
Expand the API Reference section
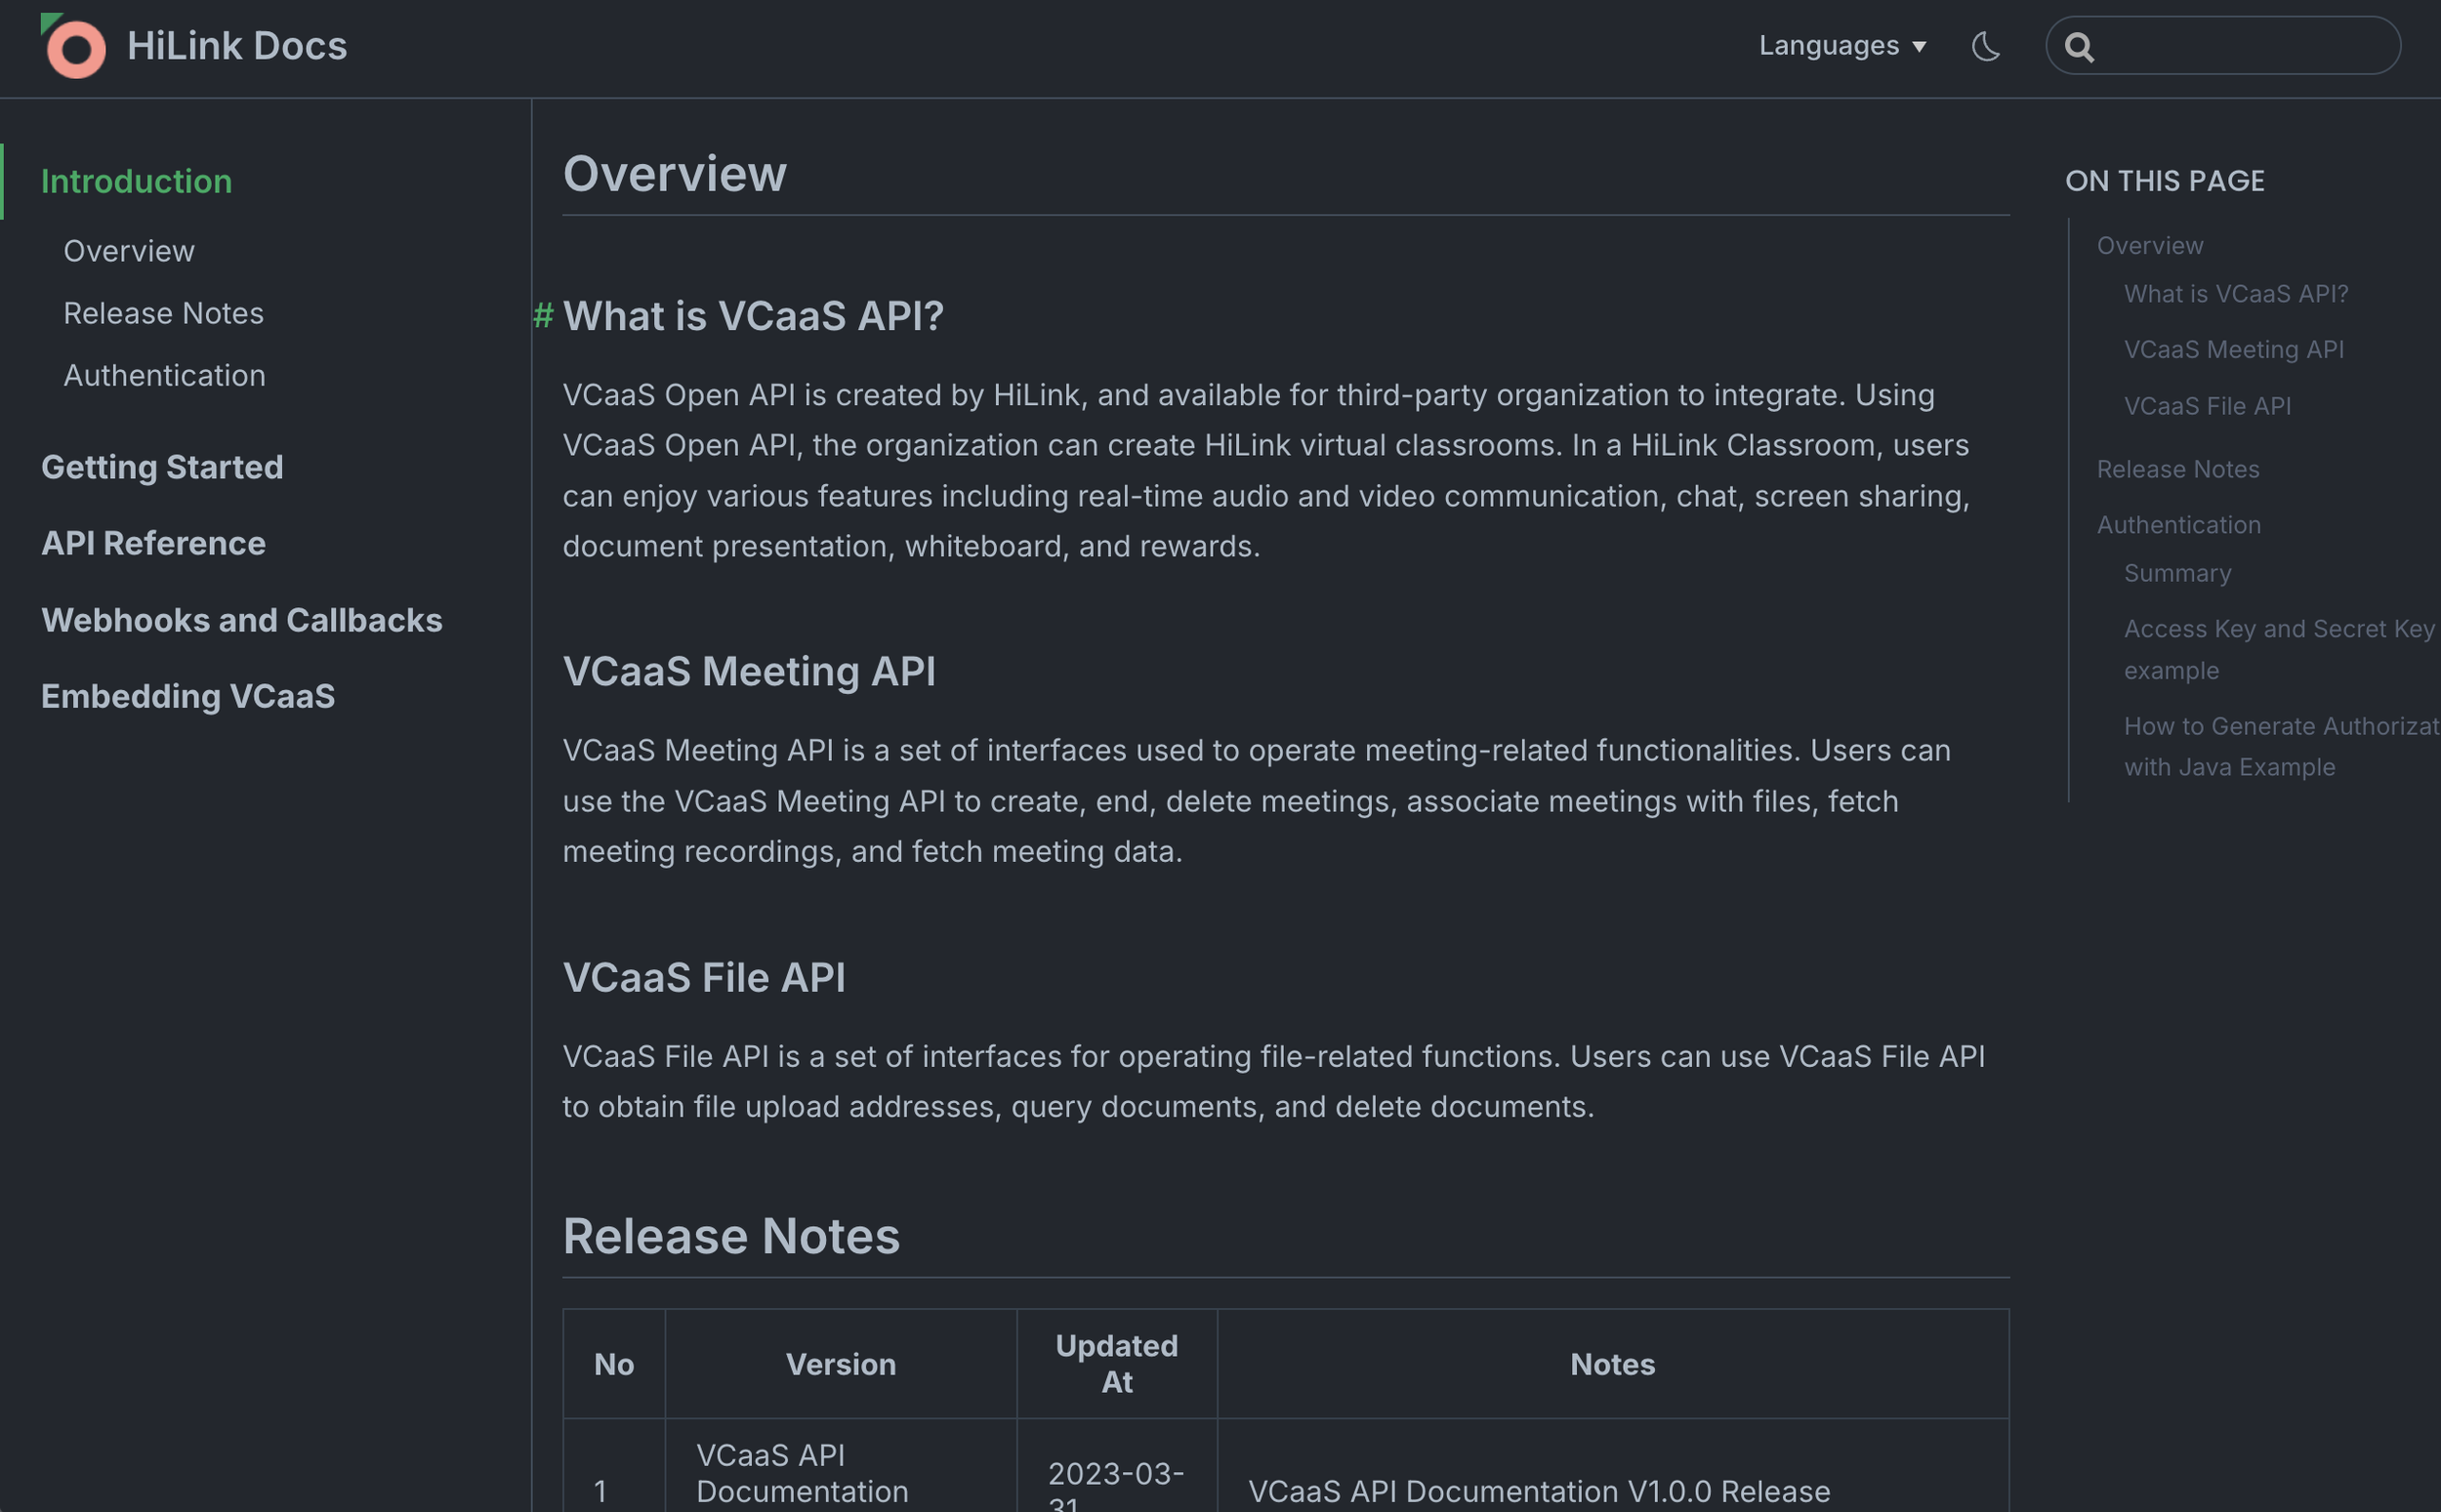click(x=153, y=543)
